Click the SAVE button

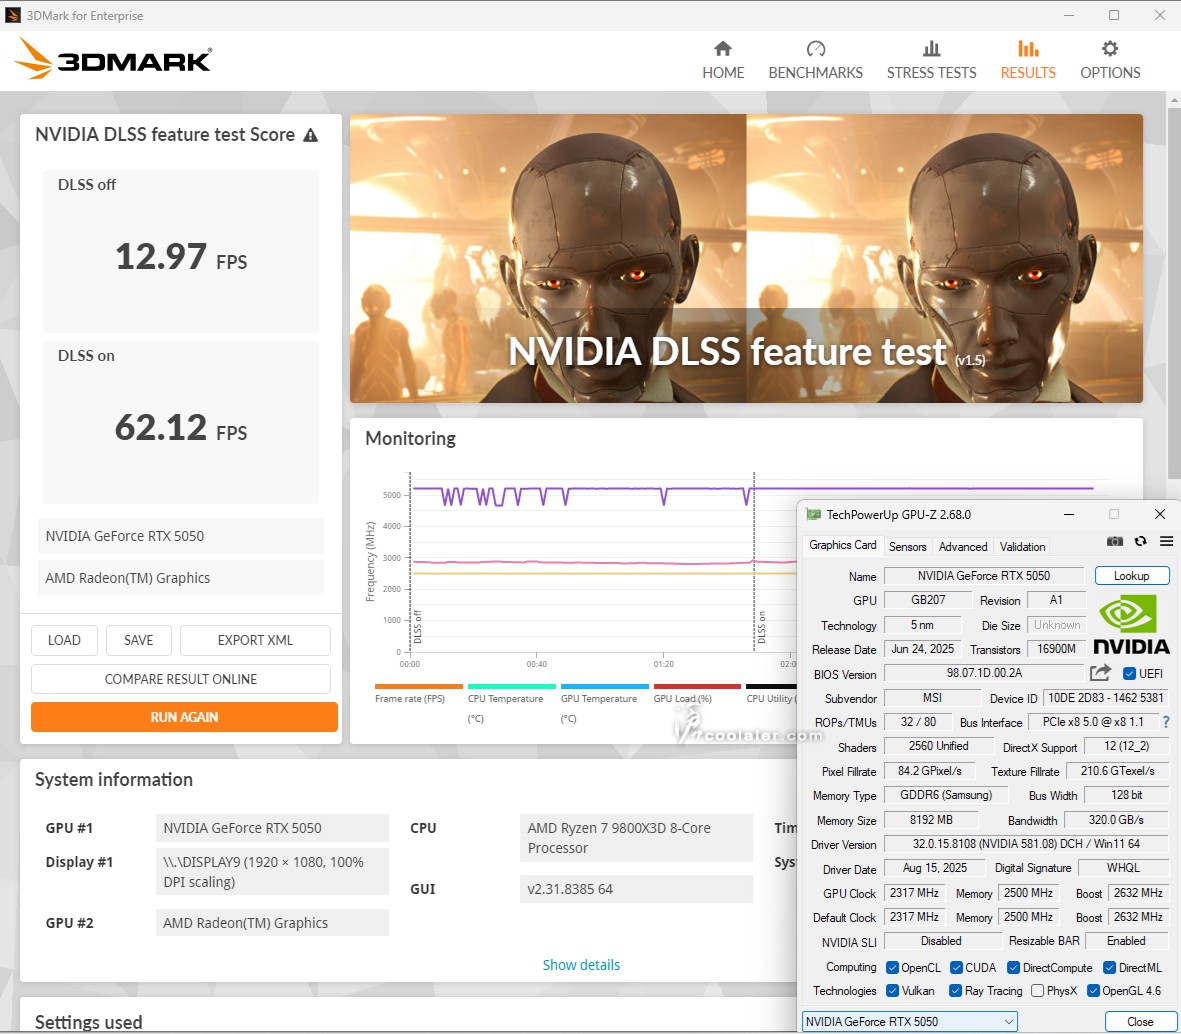click(139, 640)
